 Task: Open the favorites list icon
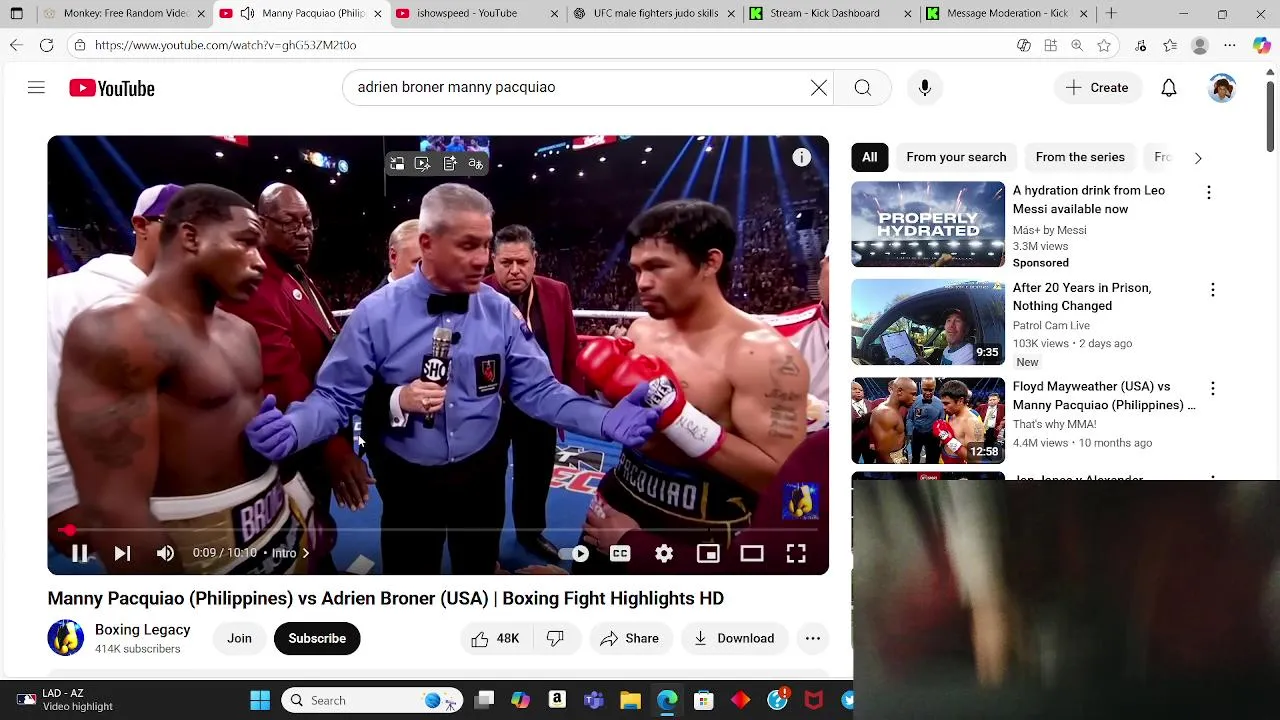1171,45
